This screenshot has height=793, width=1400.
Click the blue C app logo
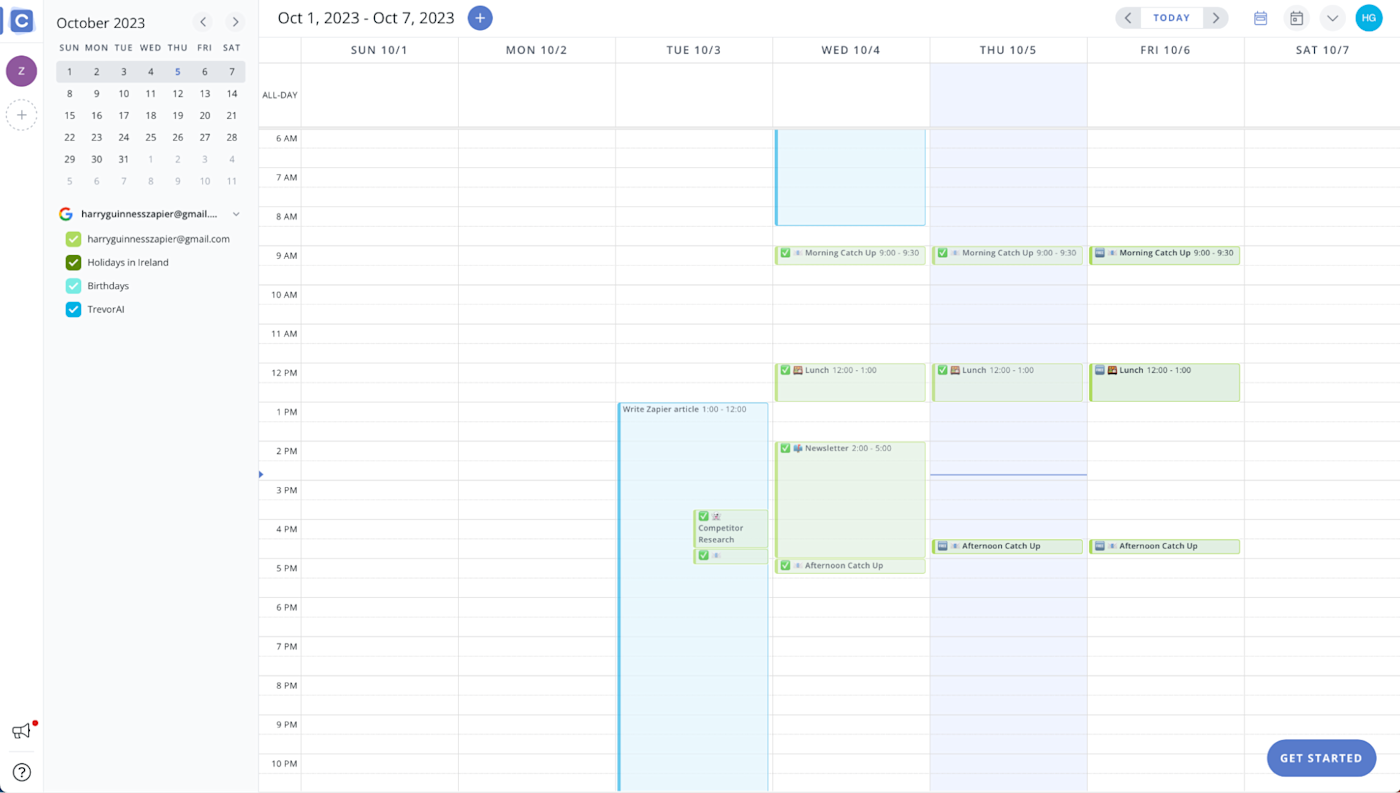pos(21,20)
